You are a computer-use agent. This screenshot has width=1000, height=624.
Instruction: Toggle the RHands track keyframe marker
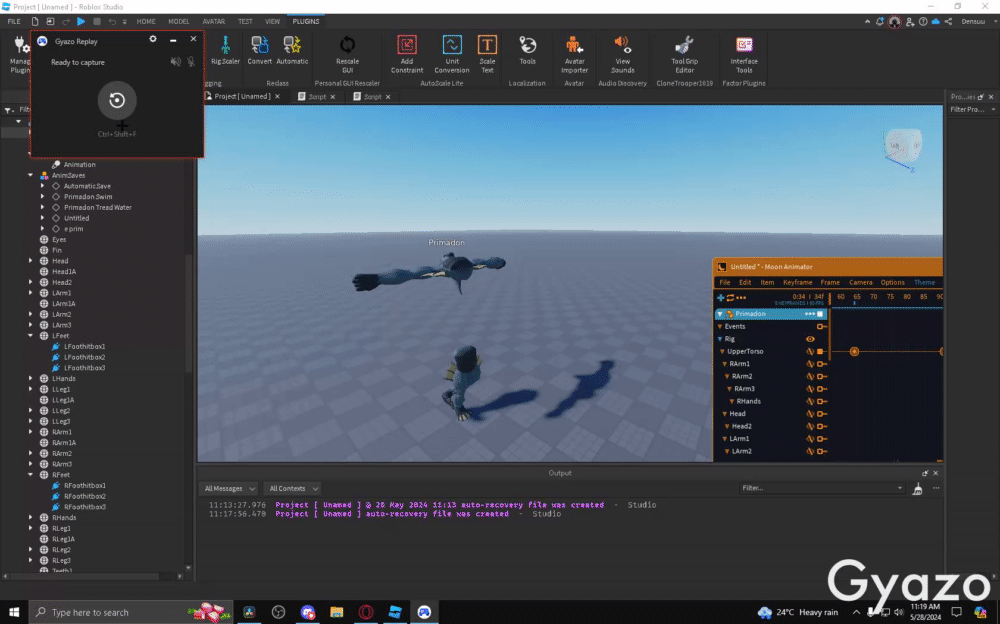click(x=821, y=401)
